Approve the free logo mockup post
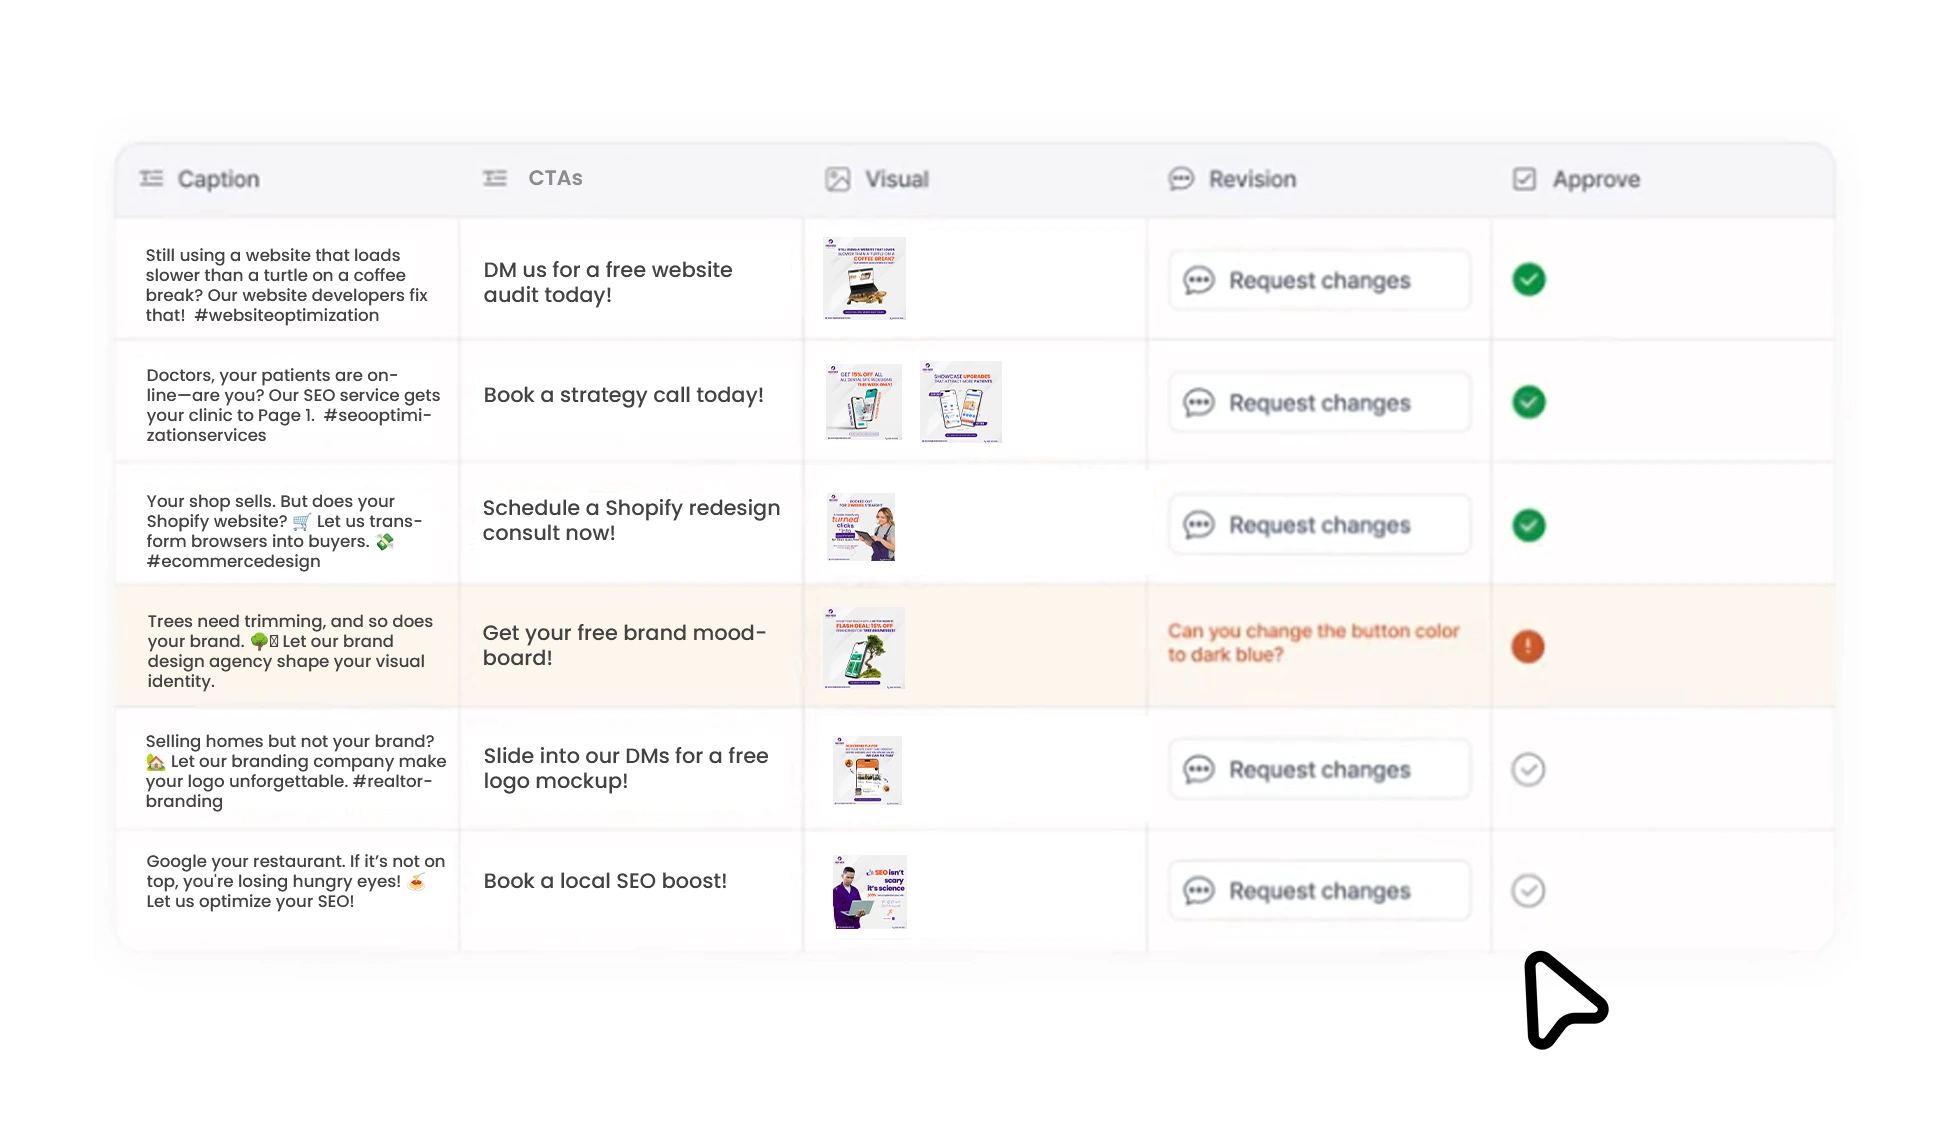This screenshot has width=1949, height=1128. [x=1528, y=769]
